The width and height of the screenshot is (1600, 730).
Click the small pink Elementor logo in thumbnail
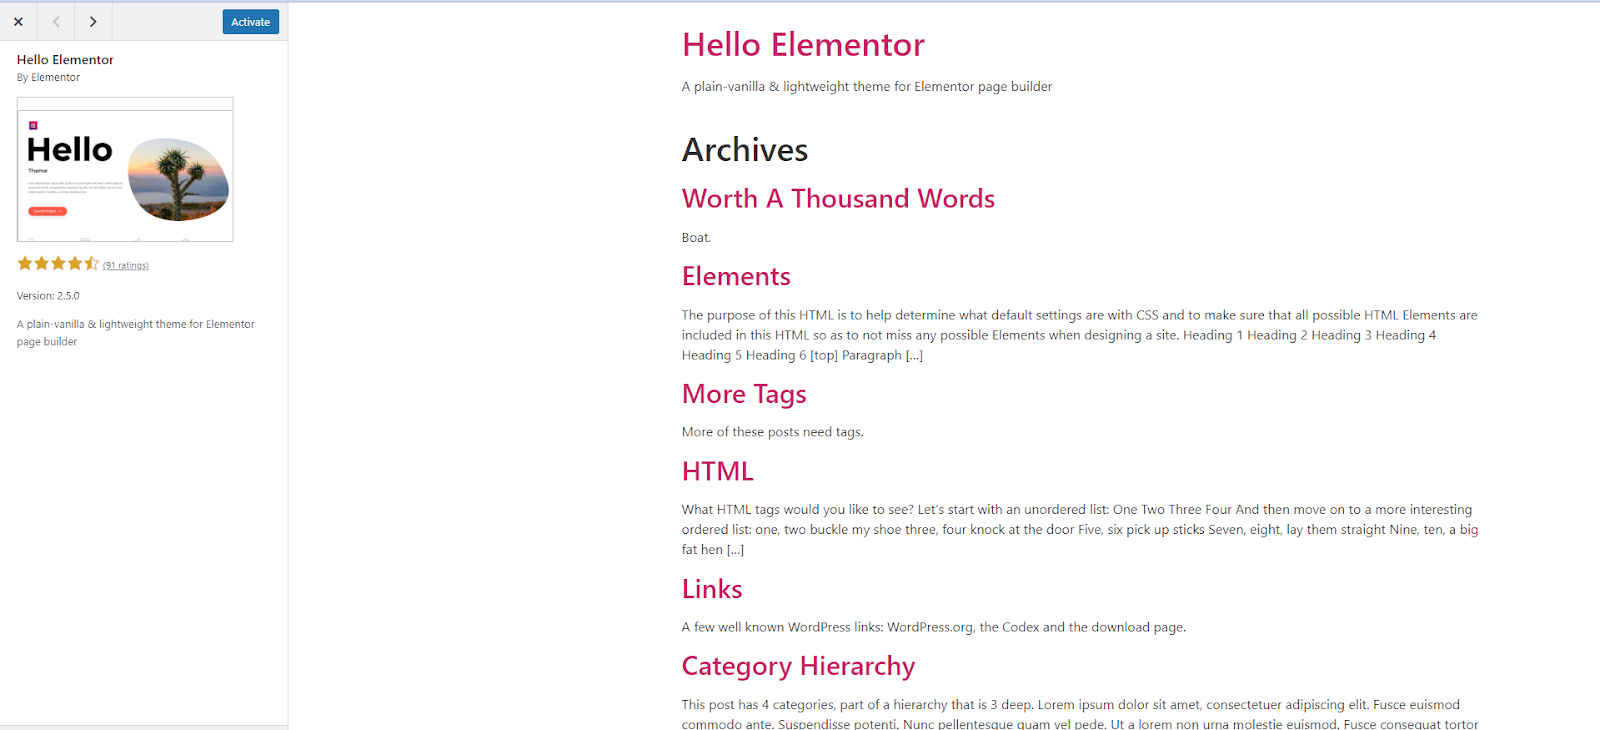(x=33, y=125)
